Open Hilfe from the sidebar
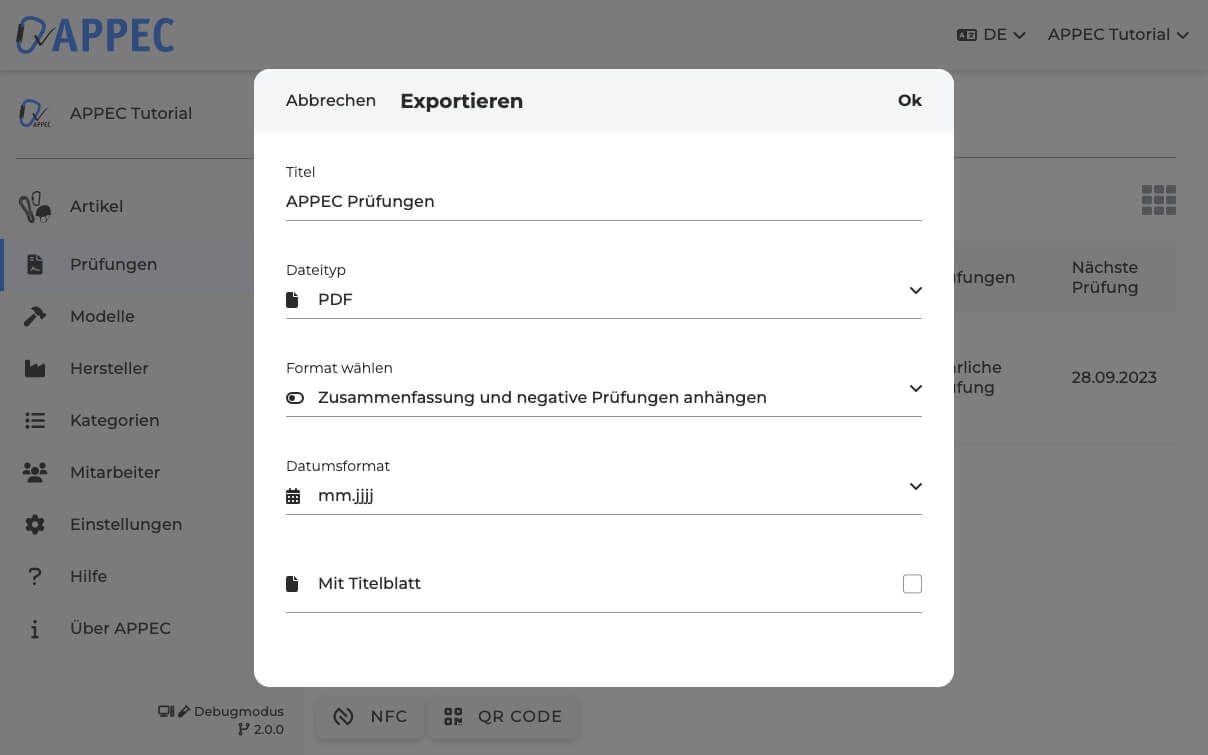The height and width of the screenshot is (755, 1208). [88, 577]
